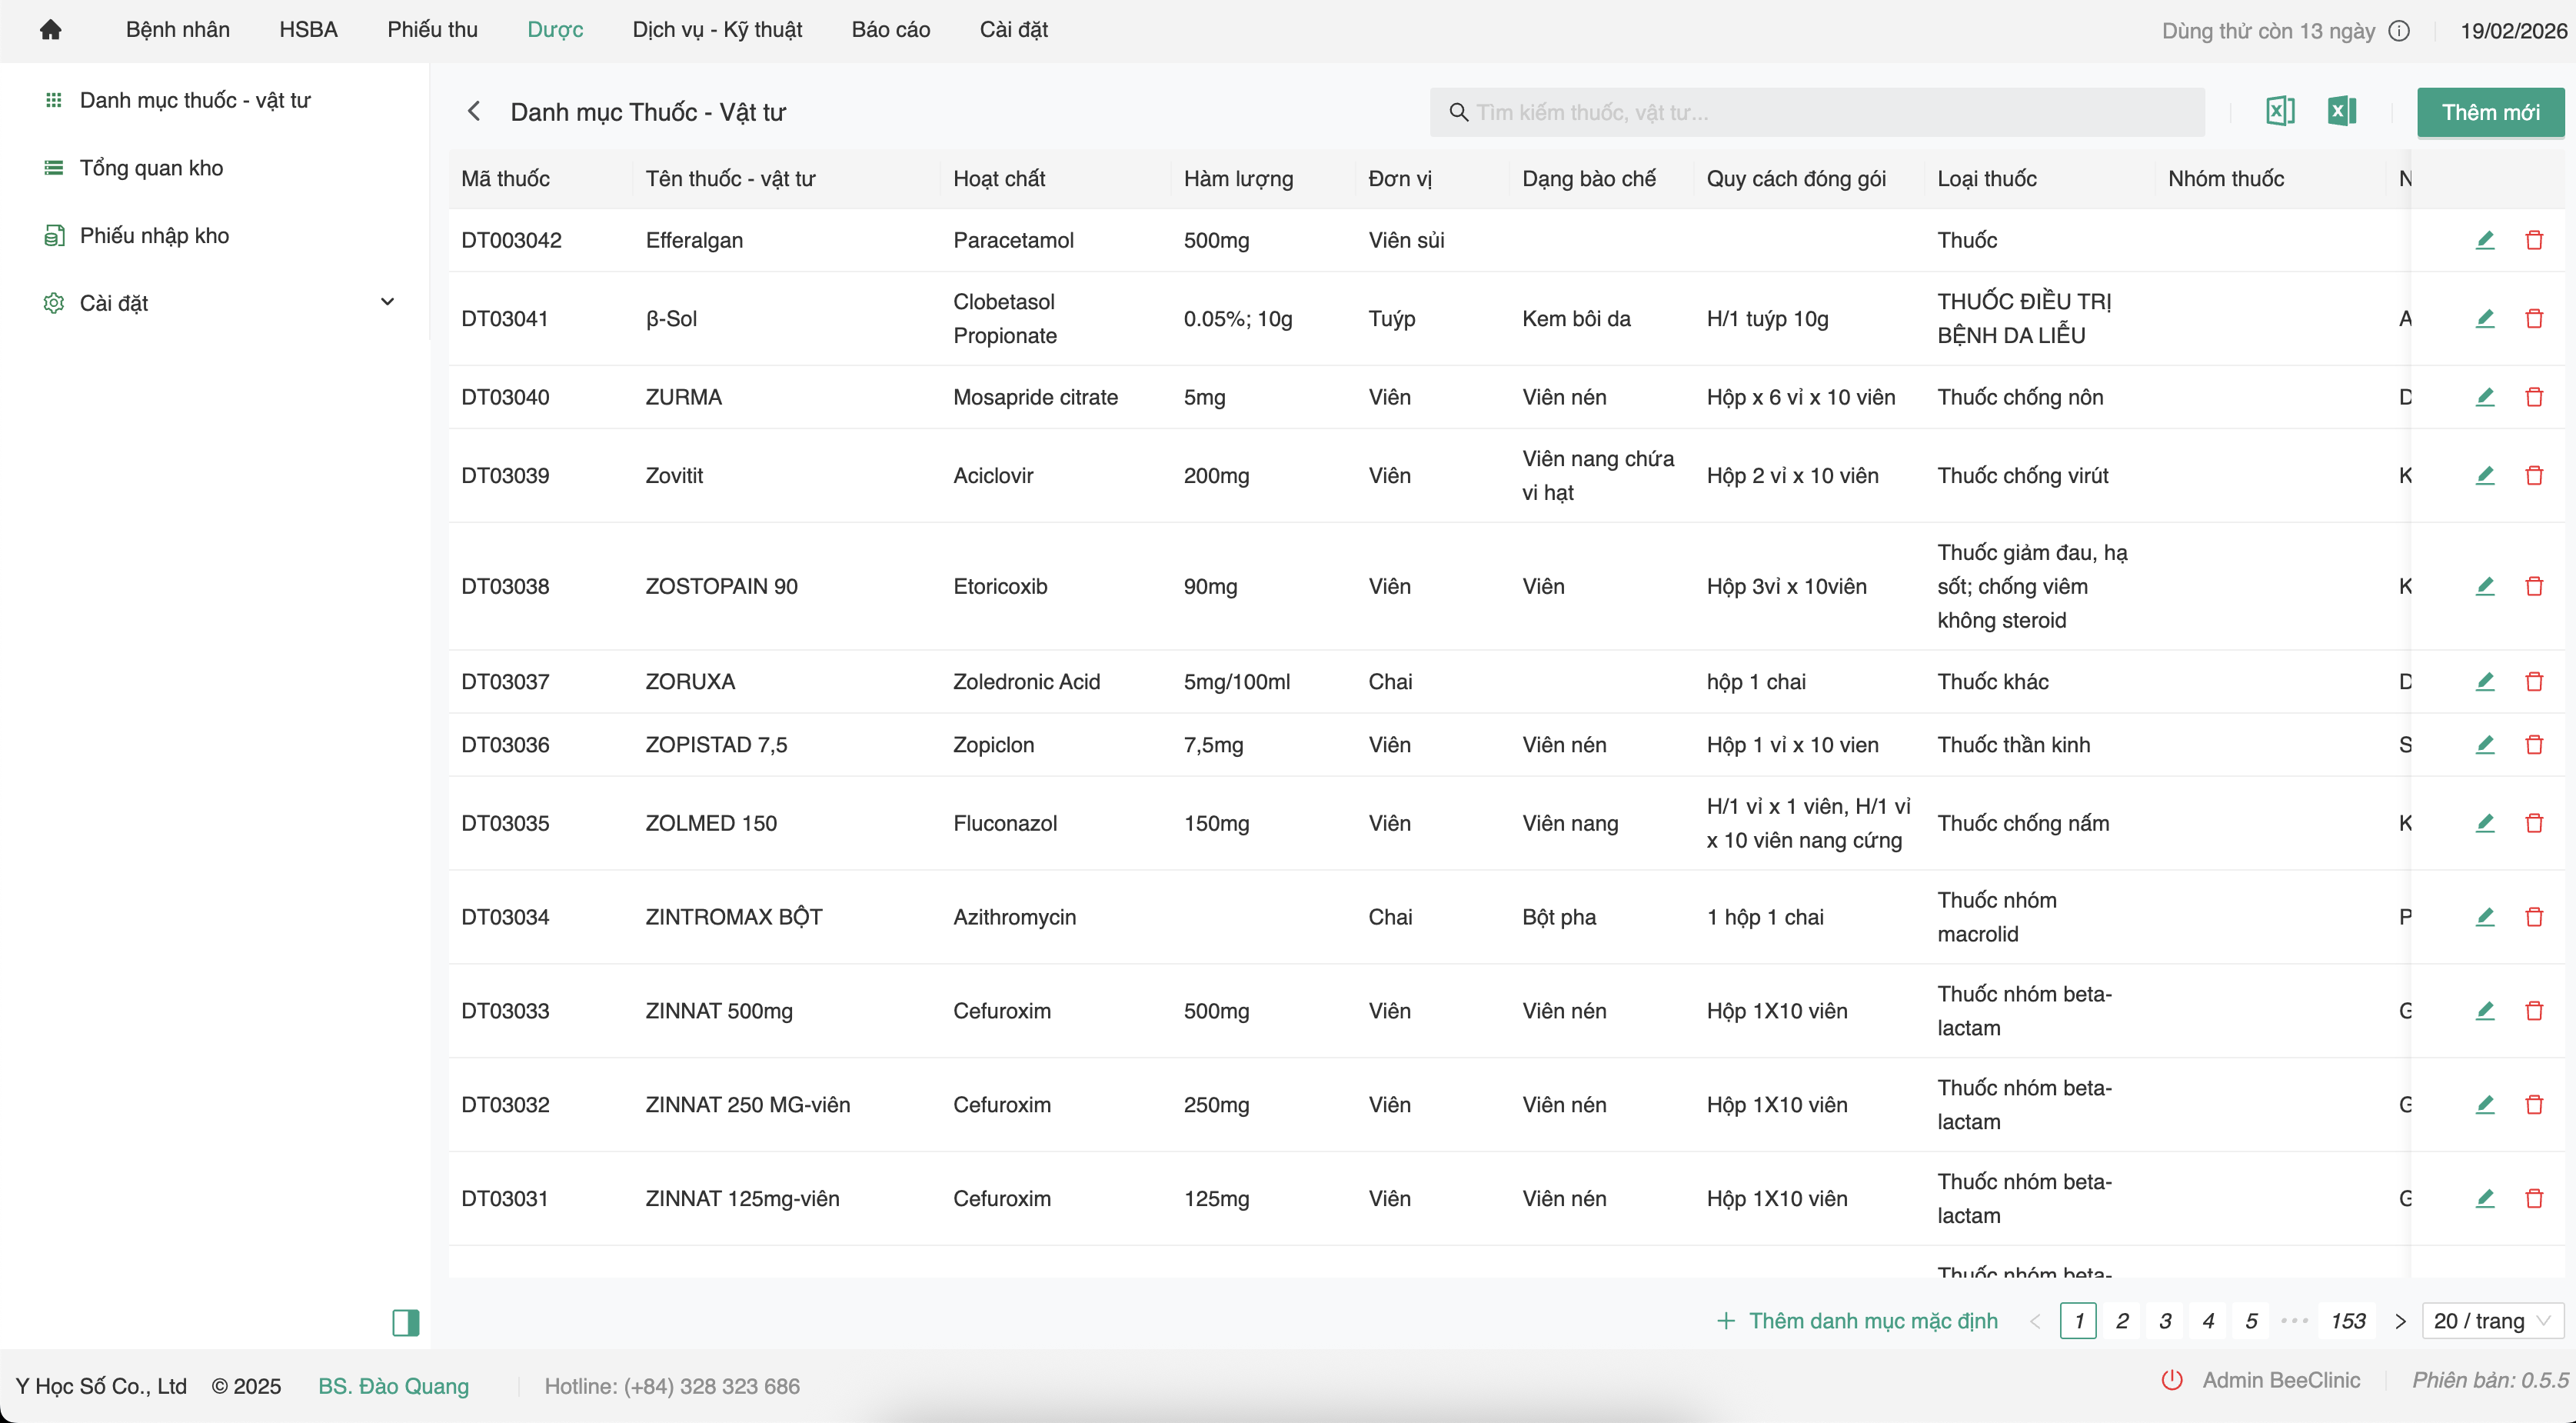Go back with the left arrow
Screen dimensions: 2576x1423
474,111
